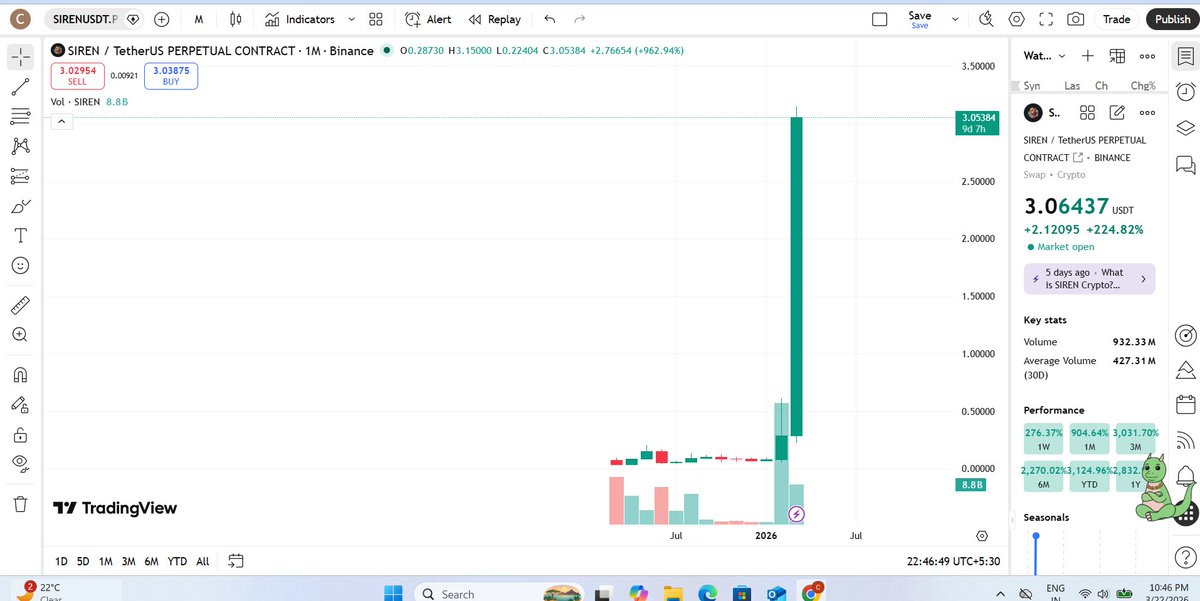Open the indicator templates grid icon
This screenshot has width=1200, height=601.
tap(375, 19)
